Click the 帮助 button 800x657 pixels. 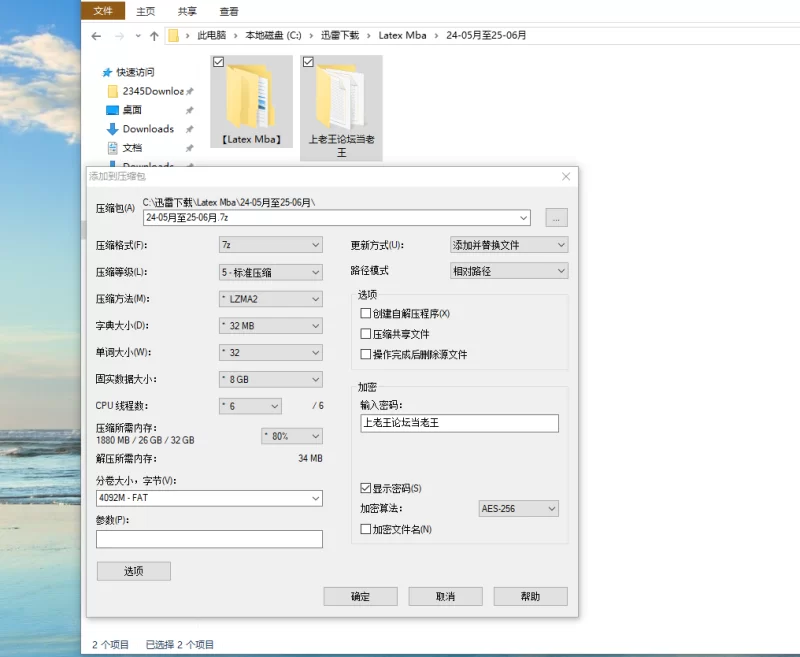[x=531, y=596]
